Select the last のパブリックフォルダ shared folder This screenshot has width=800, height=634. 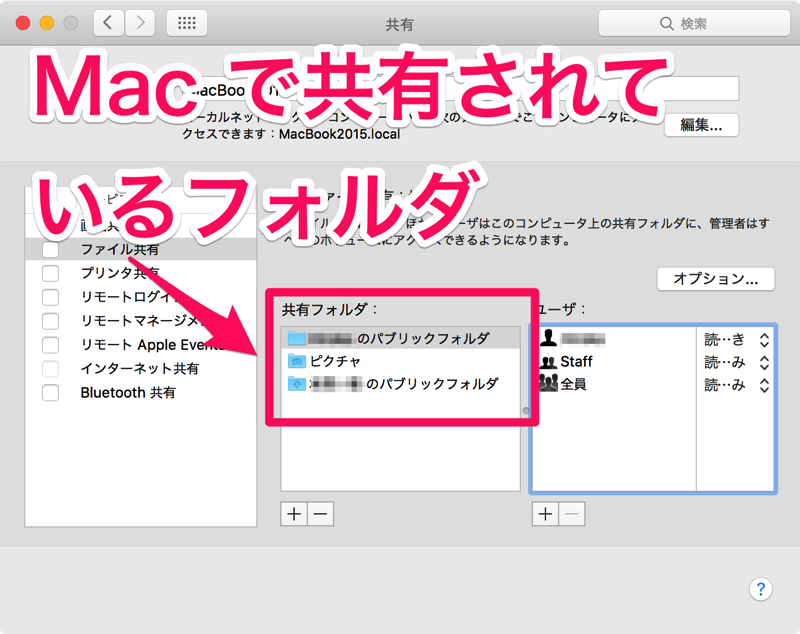[401, 384]
